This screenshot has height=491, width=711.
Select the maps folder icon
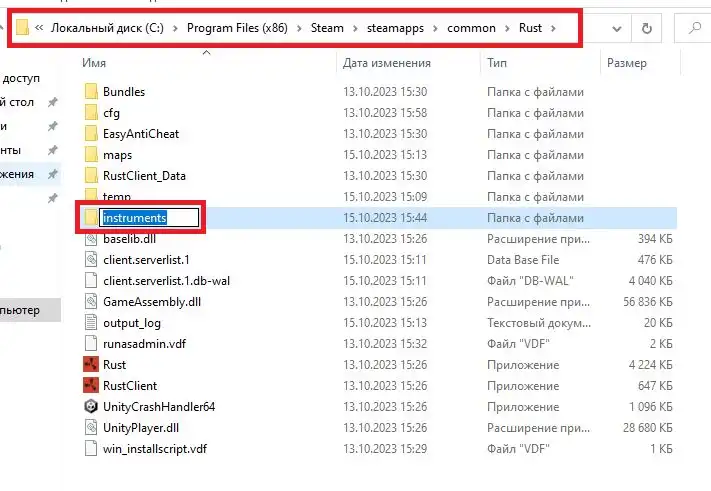pos(91,155)
